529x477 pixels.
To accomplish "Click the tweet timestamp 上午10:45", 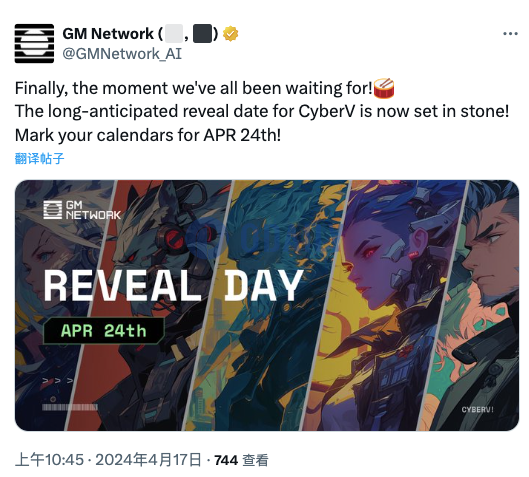I will coord(49,460).
